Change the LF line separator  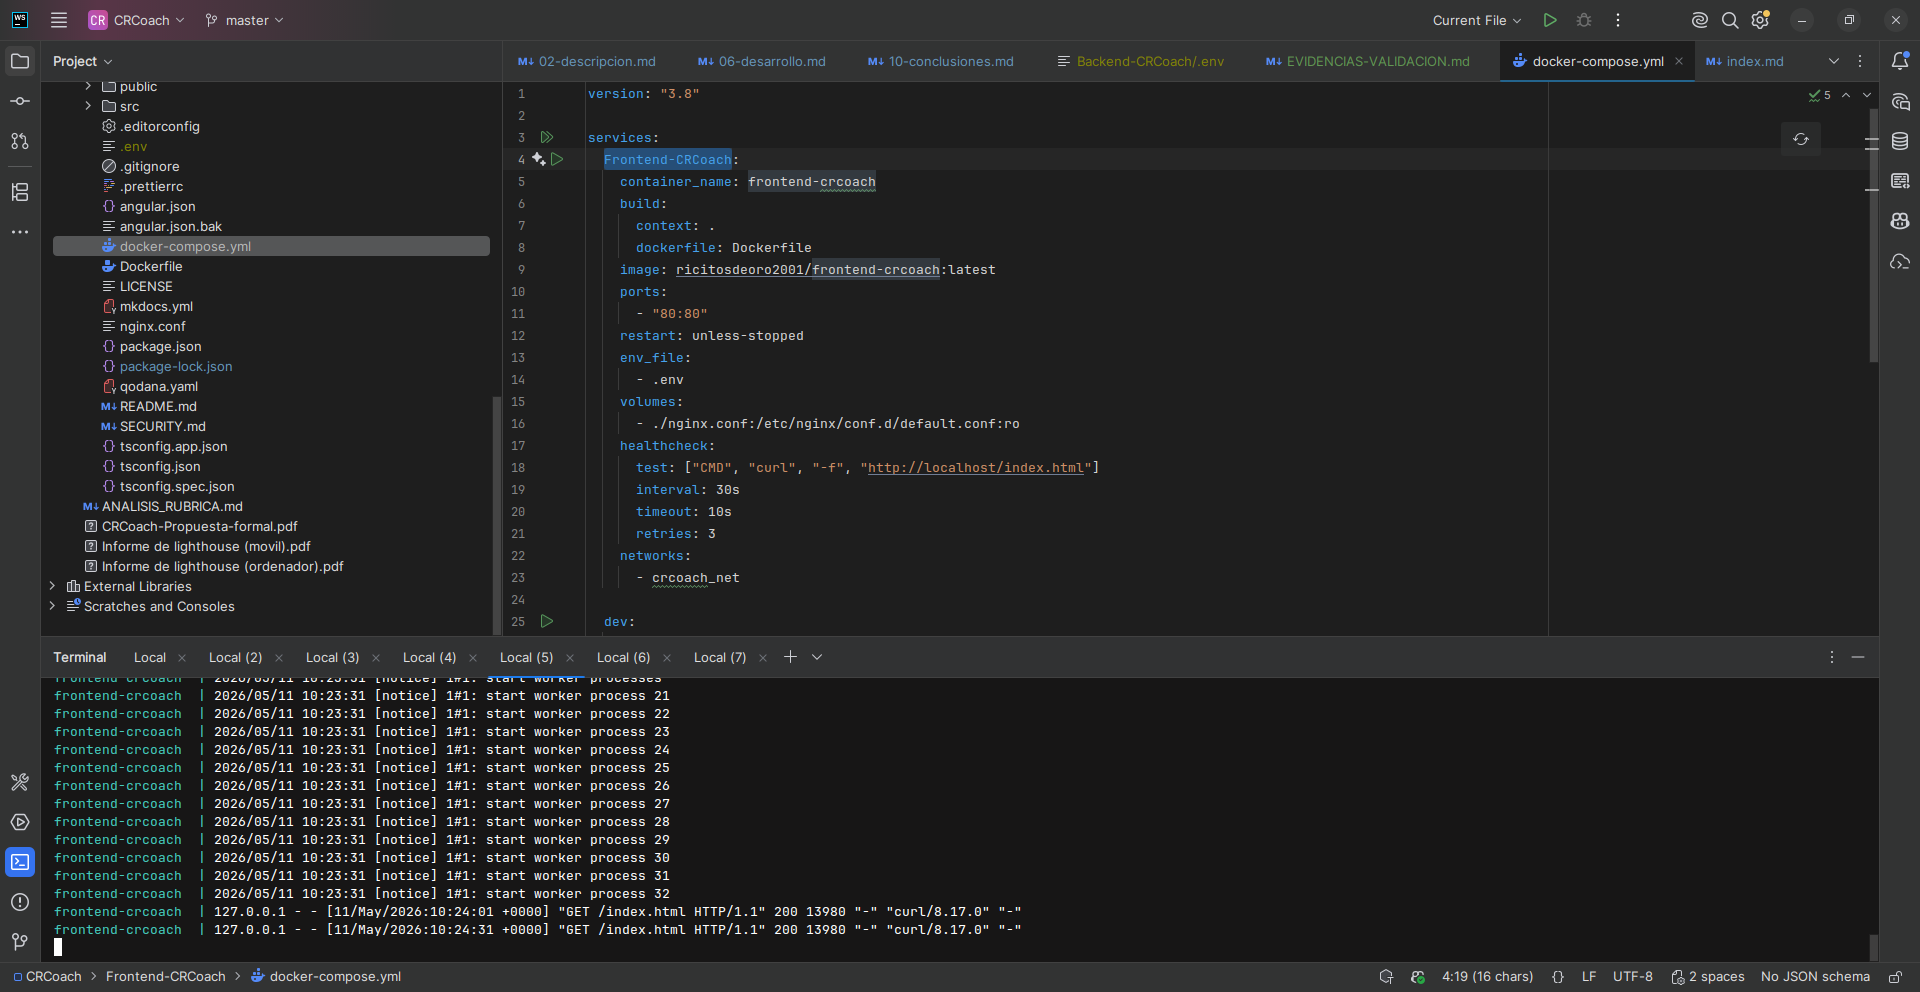(x=1589, y=977)
